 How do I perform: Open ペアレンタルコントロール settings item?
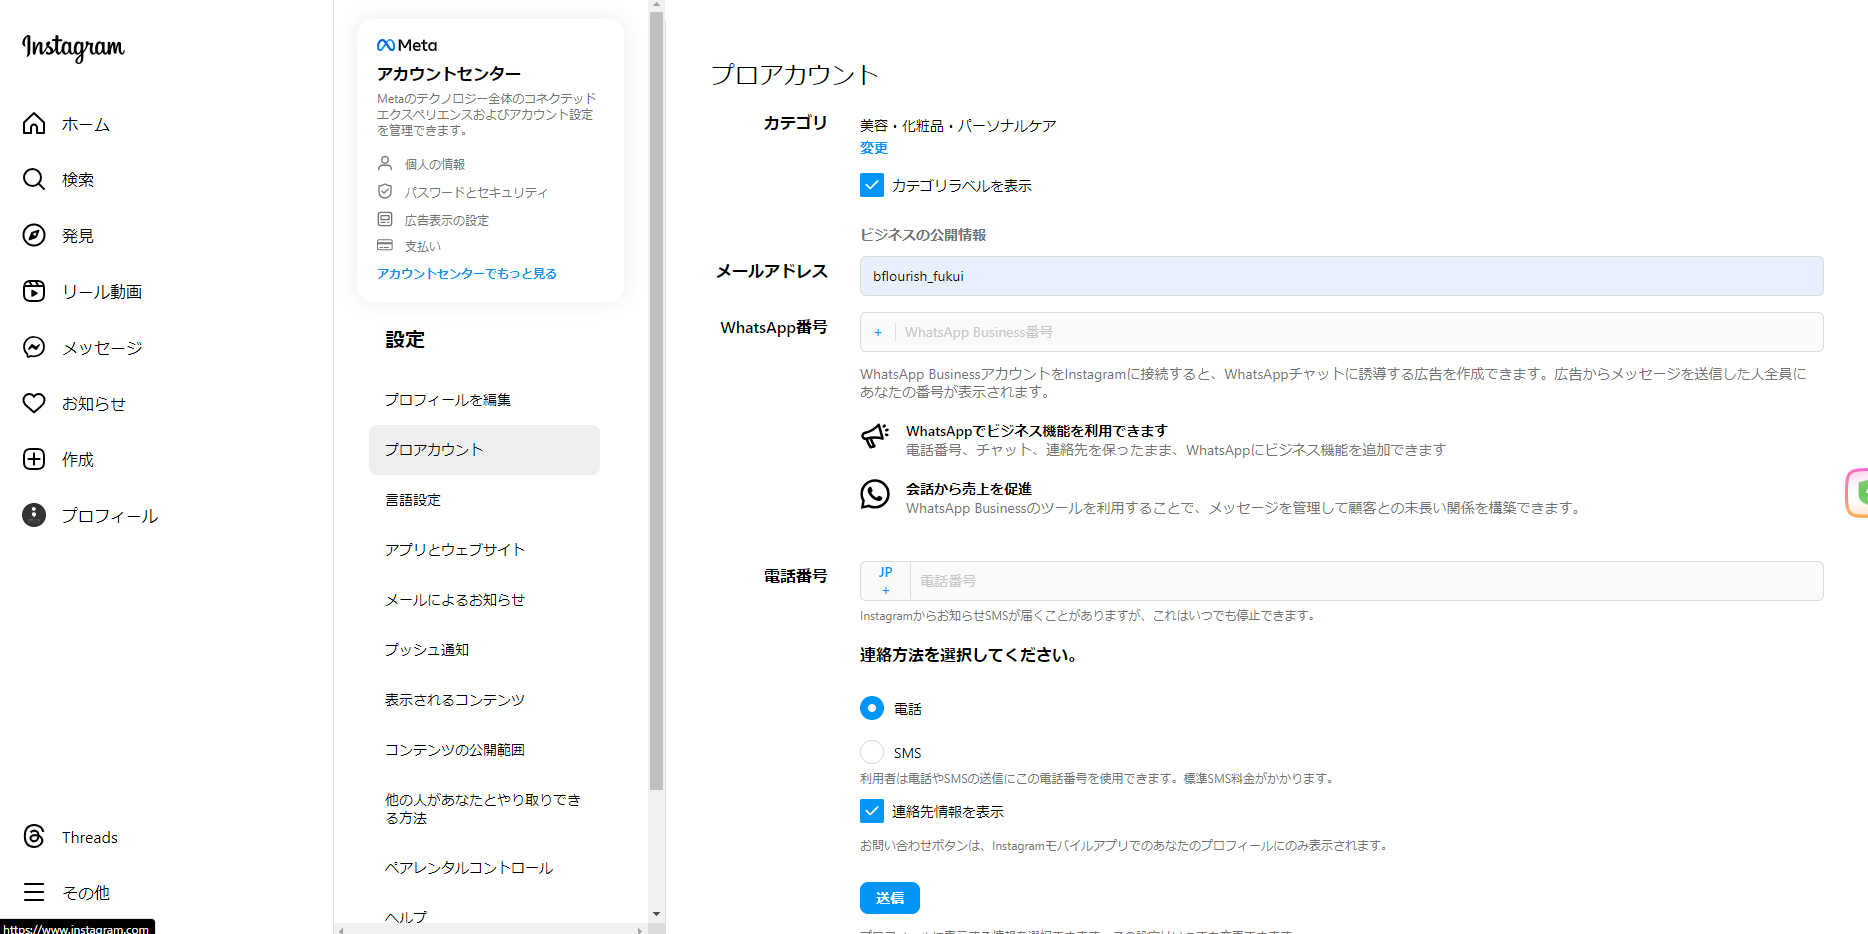(x=484, y=868)
